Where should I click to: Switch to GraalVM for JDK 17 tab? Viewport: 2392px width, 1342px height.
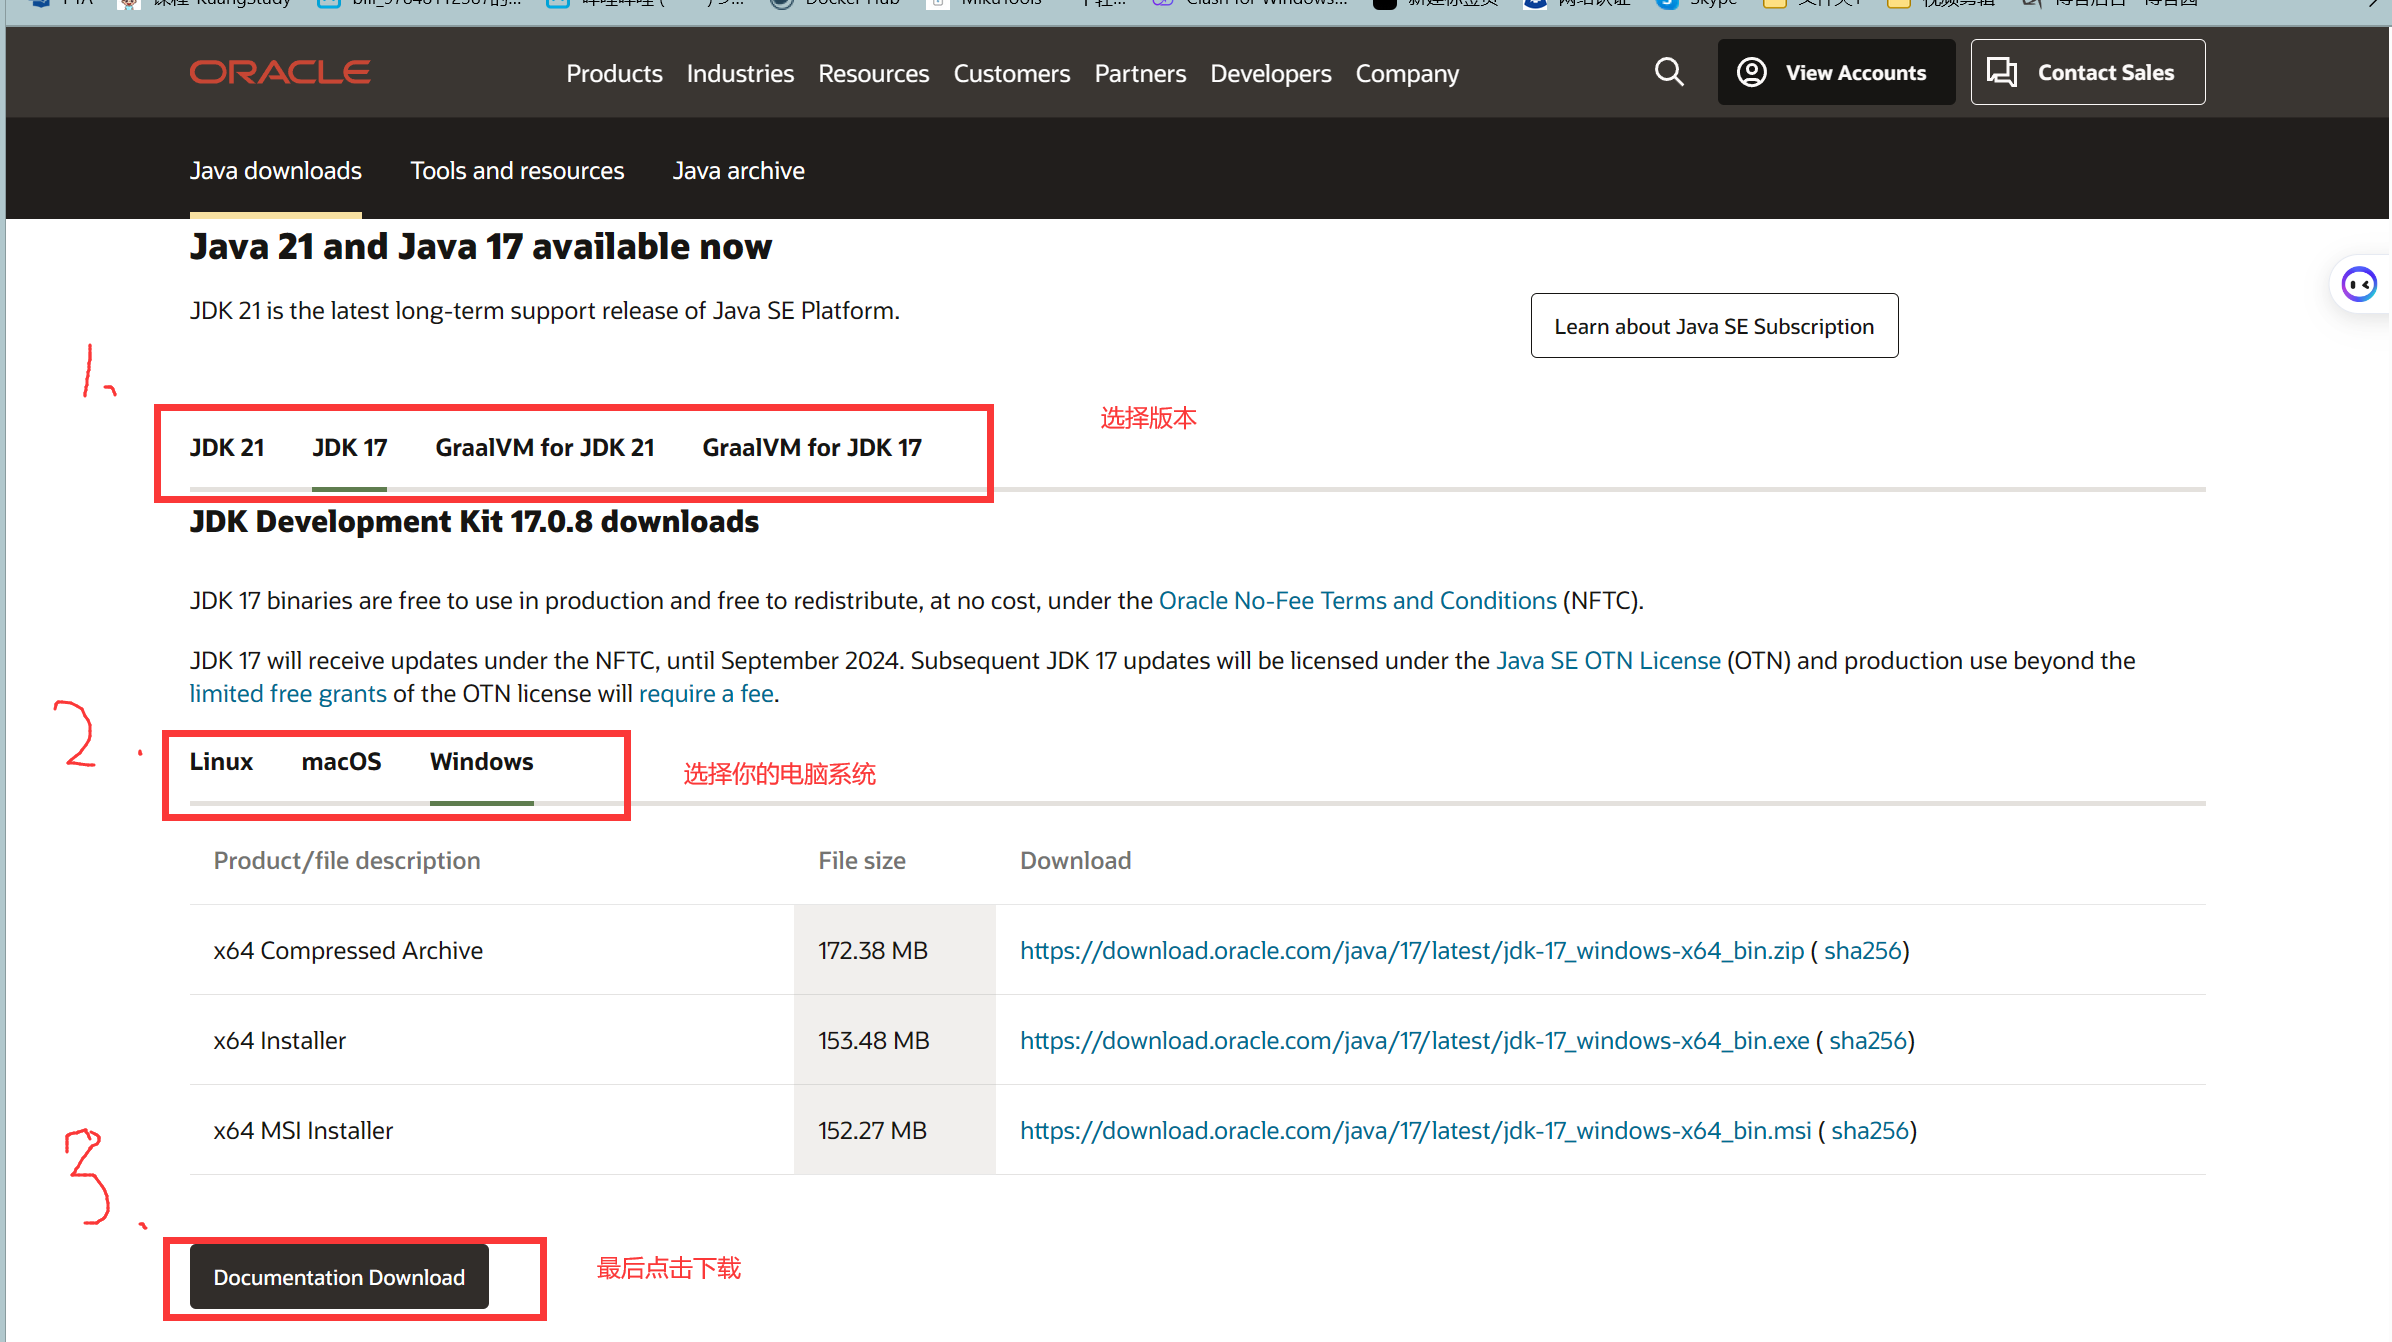coord(811,447)
